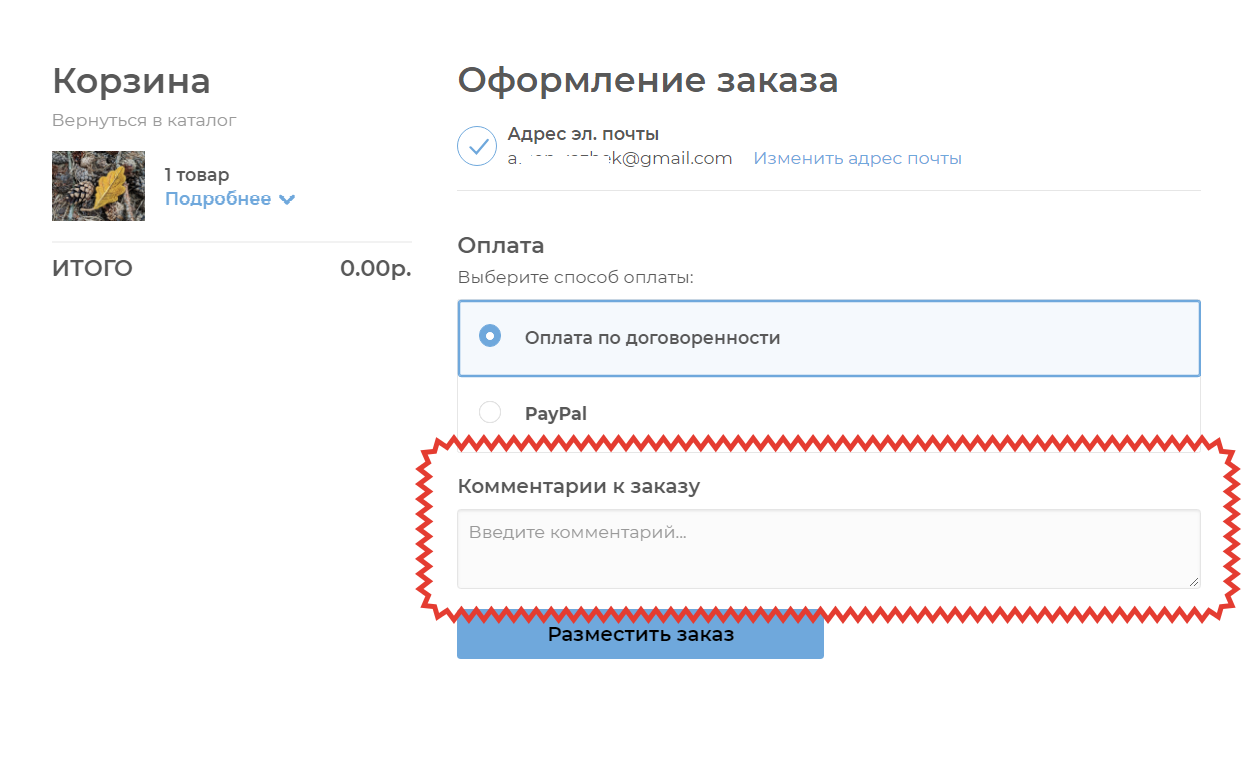
Task: Click the pine cone product thumbnail
Action: tap(98, 186)
